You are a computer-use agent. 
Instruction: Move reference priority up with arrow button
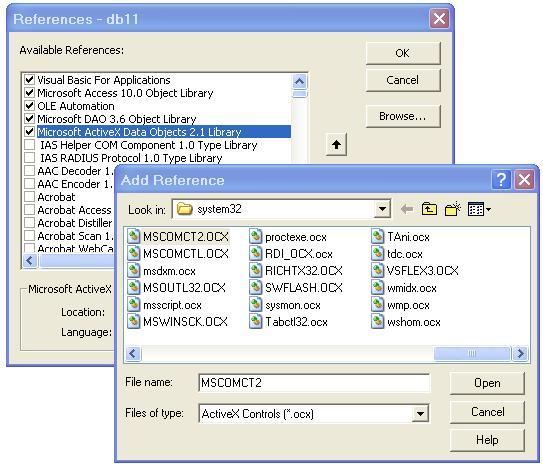pyautogui.click(x=336, y=144)
